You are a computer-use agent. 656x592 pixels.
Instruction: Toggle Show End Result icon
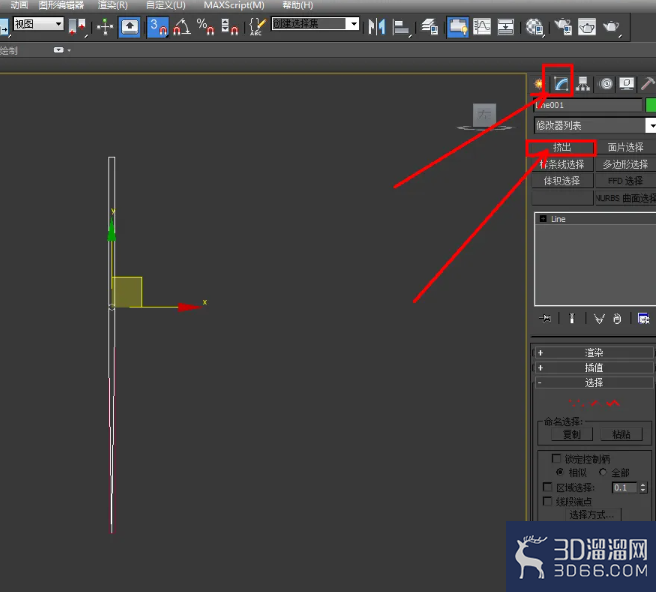point(571,319)
